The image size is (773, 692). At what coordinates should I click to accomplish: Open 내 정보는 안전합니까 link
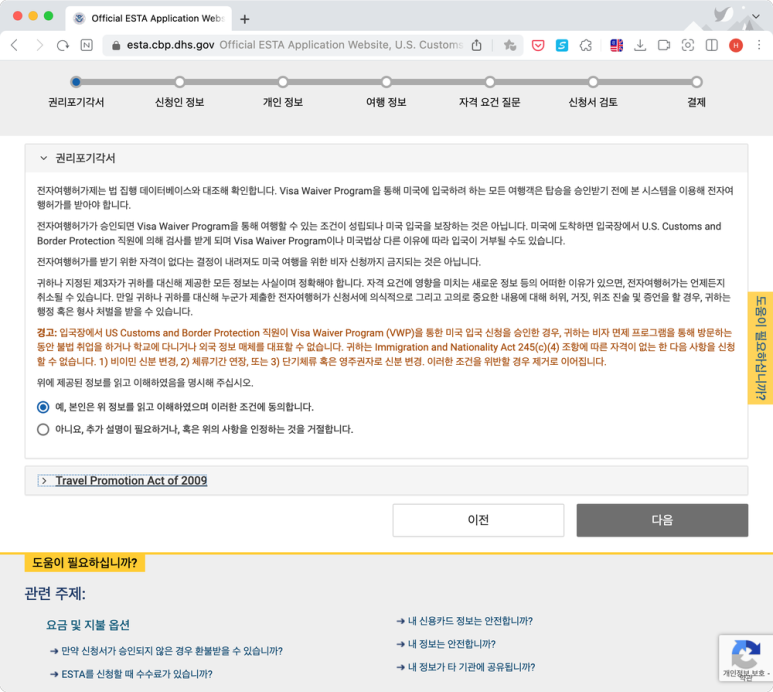[x=446, y=644]
